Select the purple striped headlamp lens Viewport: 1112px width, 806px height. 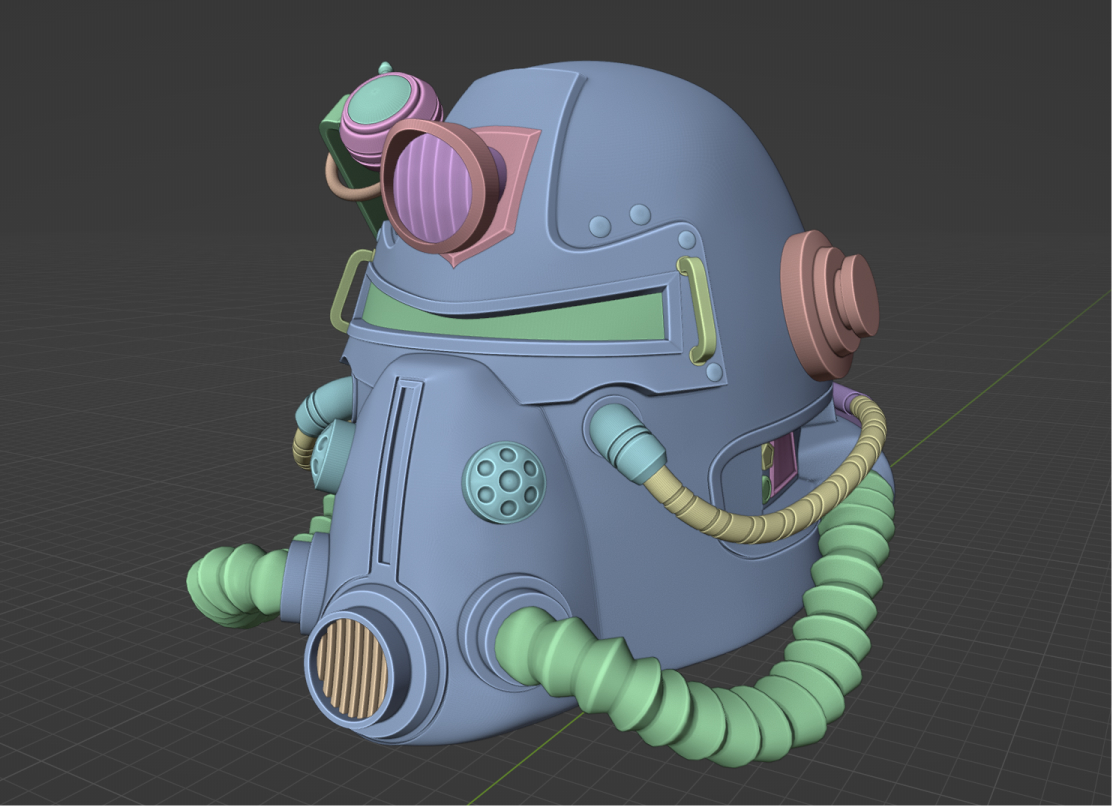pyautogui.click(x=431, y=187)
